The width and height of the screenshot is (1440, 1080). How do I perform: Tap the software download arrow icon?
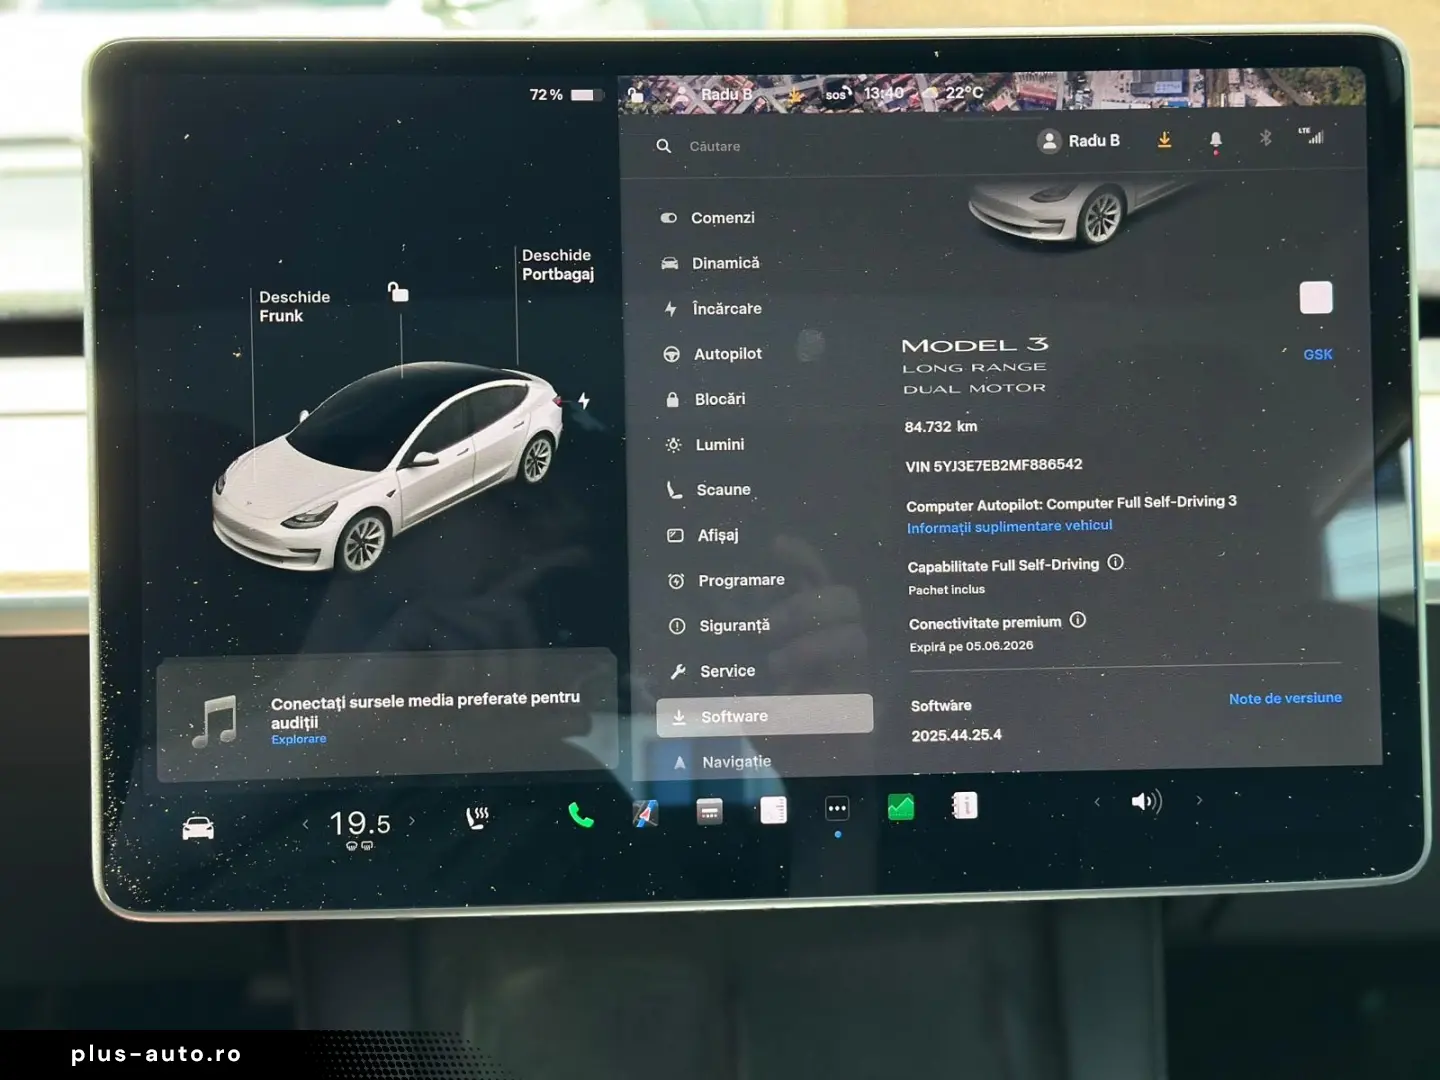1165,140
